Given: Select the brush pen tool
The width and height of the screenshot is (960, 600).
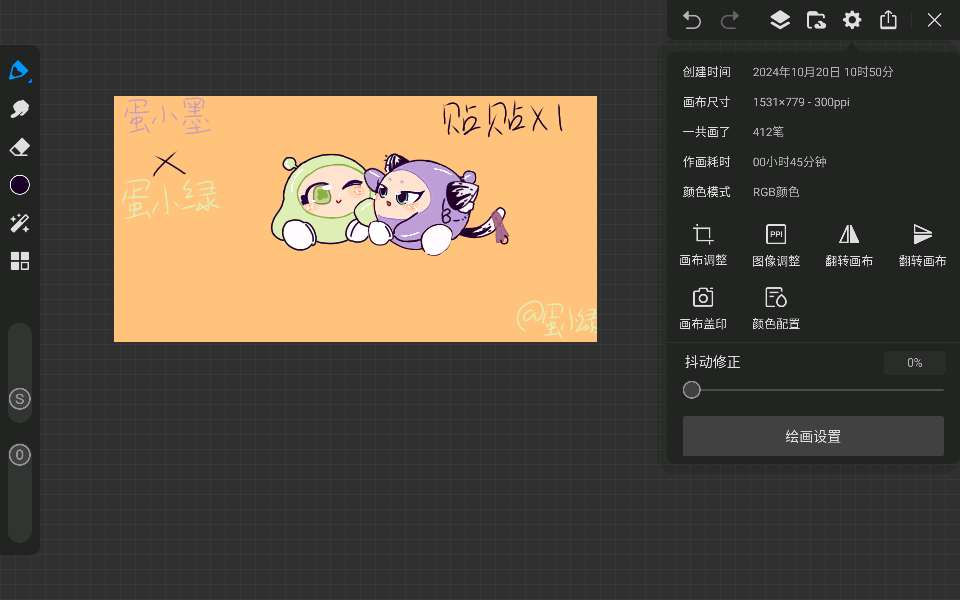Looking at the screenshot, I should point(19,71).
